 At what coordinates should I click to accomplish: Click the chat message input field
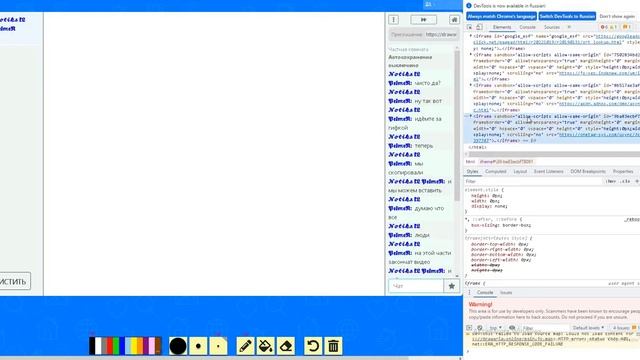click(416, 286)
